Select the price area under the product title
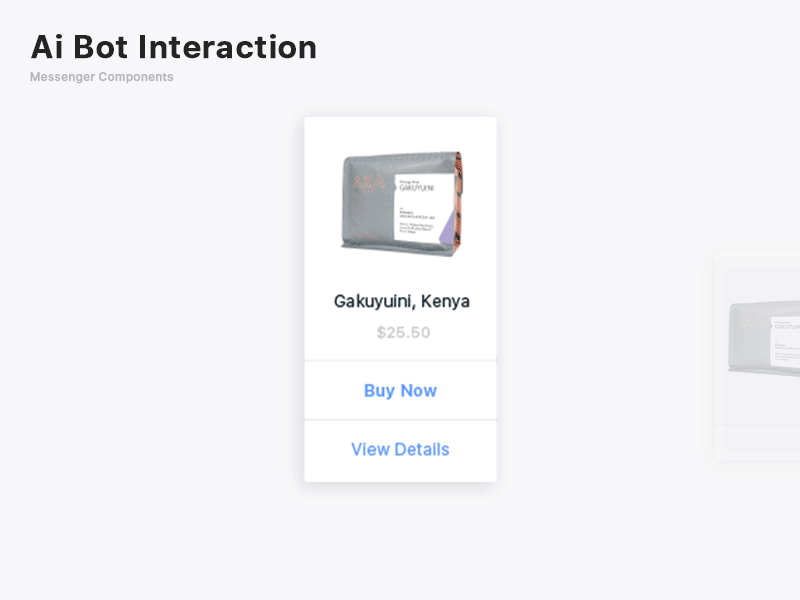The image size is (800, 600). pos(400,332)
